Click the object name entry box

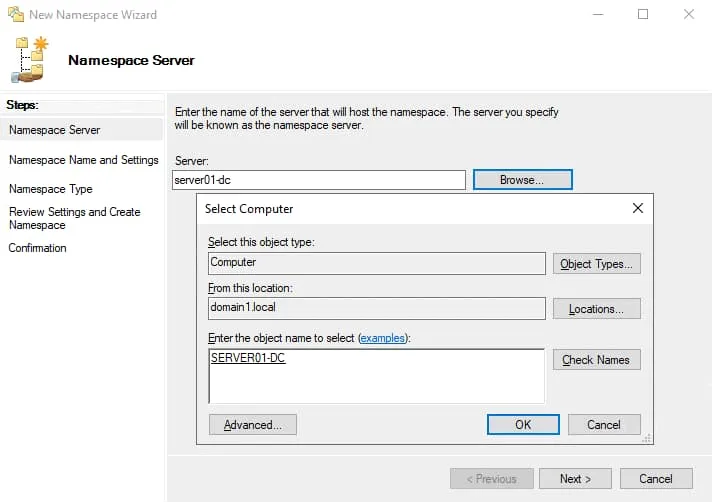pos(376,375)
